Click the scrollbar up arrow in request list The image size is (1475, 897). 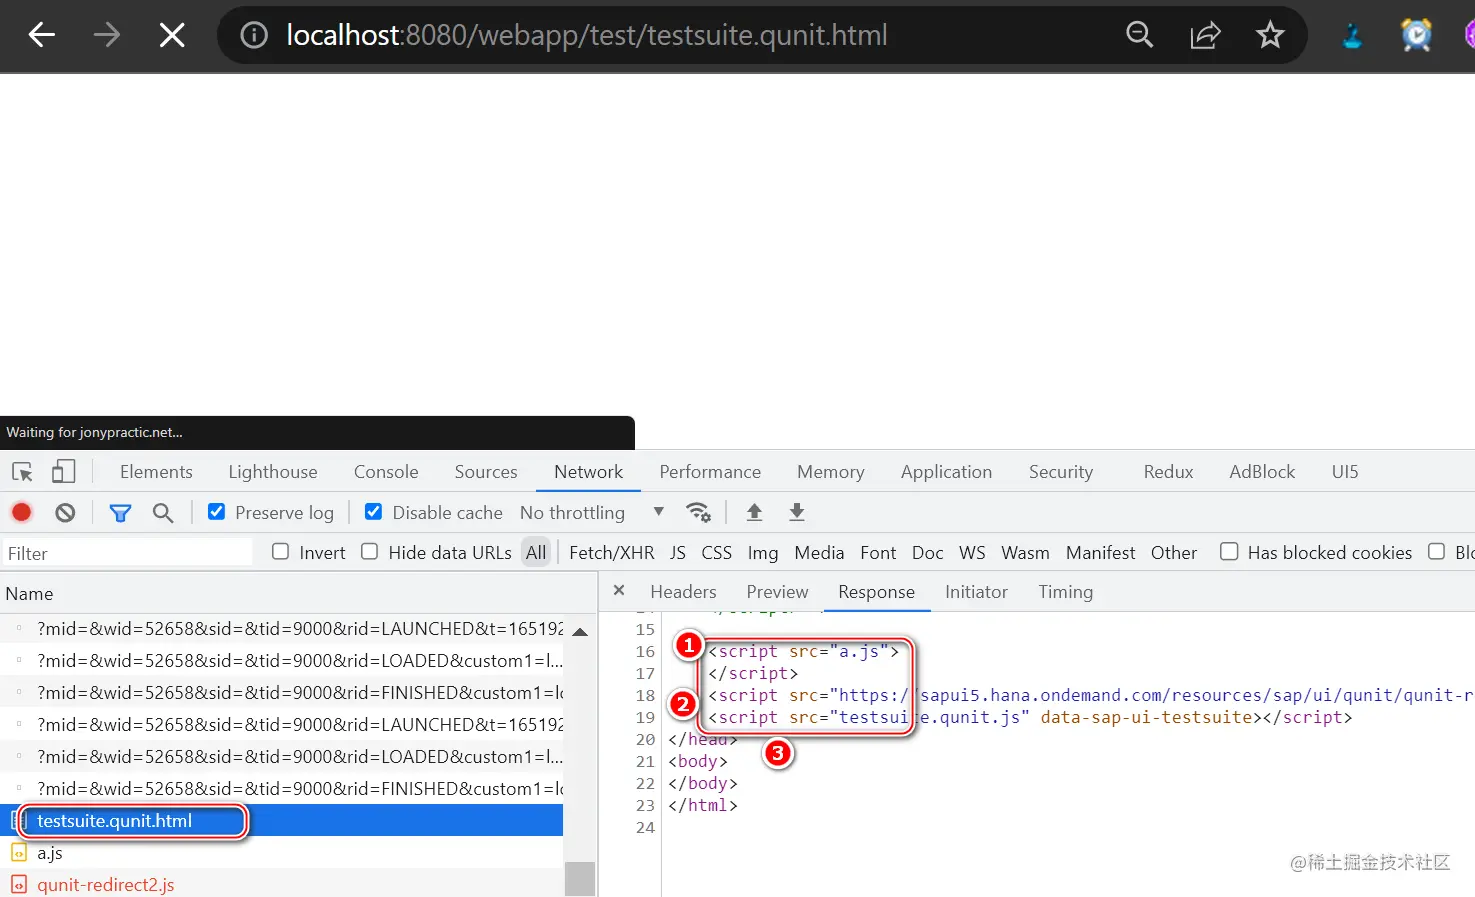pyautogui.click(x=580, y=632)
